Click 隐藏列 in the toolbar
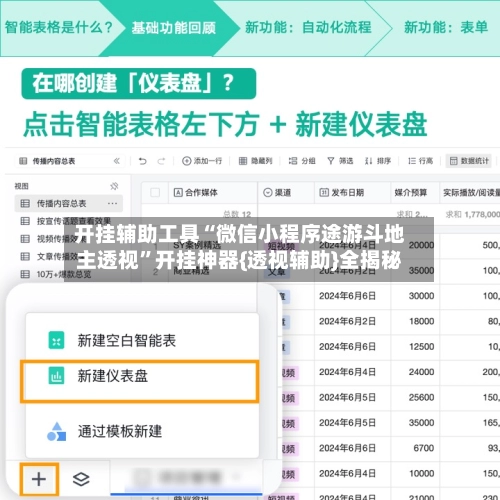500x500 pixels. point(256,161)
